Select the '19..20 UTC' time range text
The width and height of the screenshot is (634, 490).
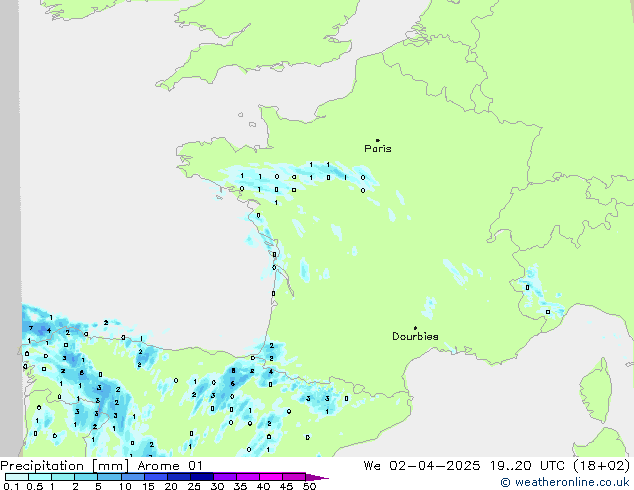526,466
